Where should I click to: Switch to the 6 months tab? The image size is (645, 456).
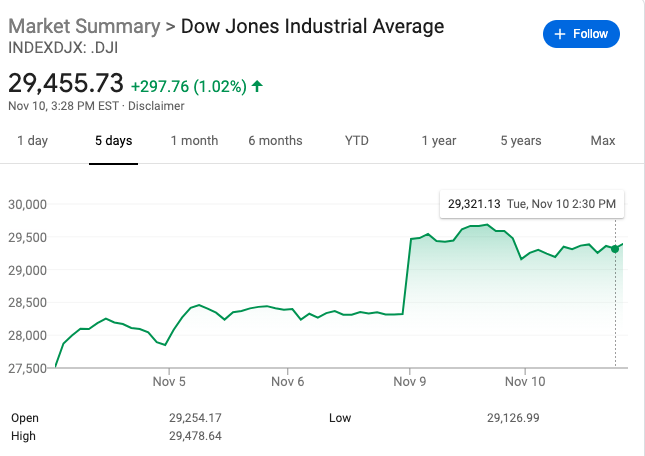pyautogui.click(x=275, y=141)
